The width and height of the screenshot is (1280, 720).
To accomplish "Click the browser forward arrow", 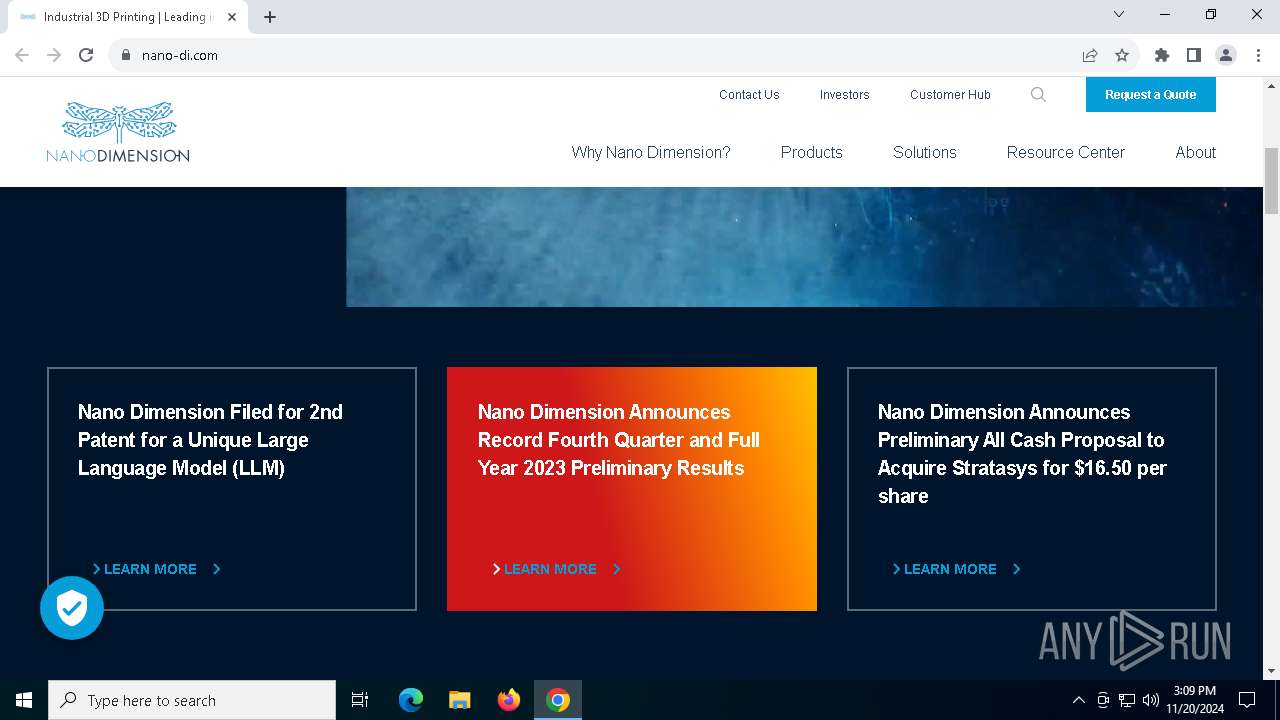I will [x=54, y=55].
